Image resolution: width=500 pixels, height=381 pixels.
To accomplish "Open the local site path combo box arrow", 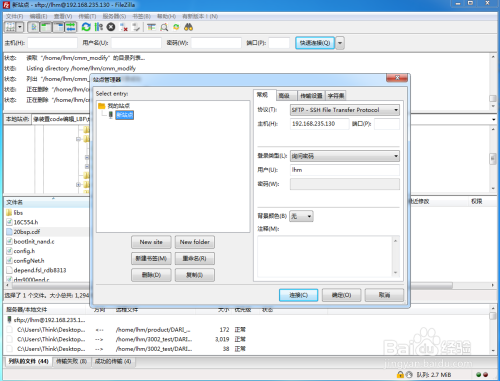I will (x=493, y=119).
